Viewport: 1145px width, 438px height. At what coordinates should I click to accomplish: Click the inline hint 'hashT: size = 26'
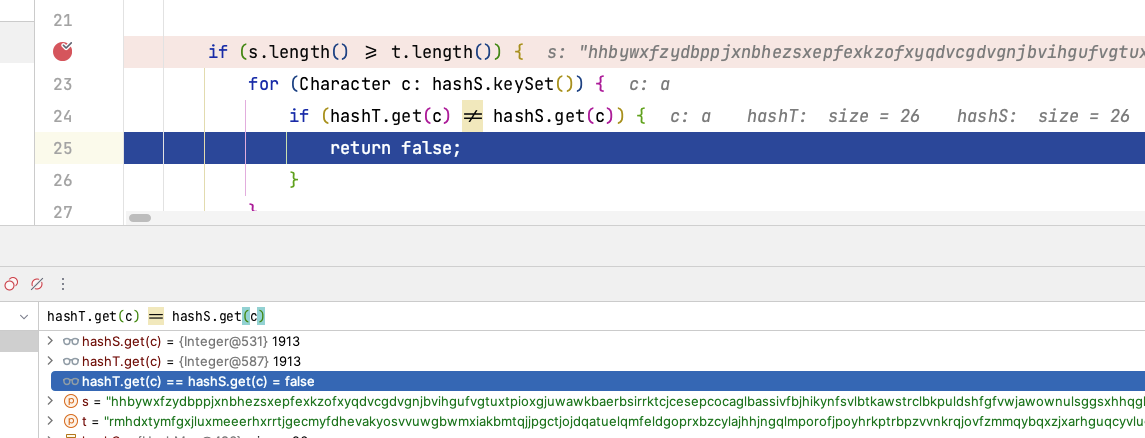tap(832, 116)
